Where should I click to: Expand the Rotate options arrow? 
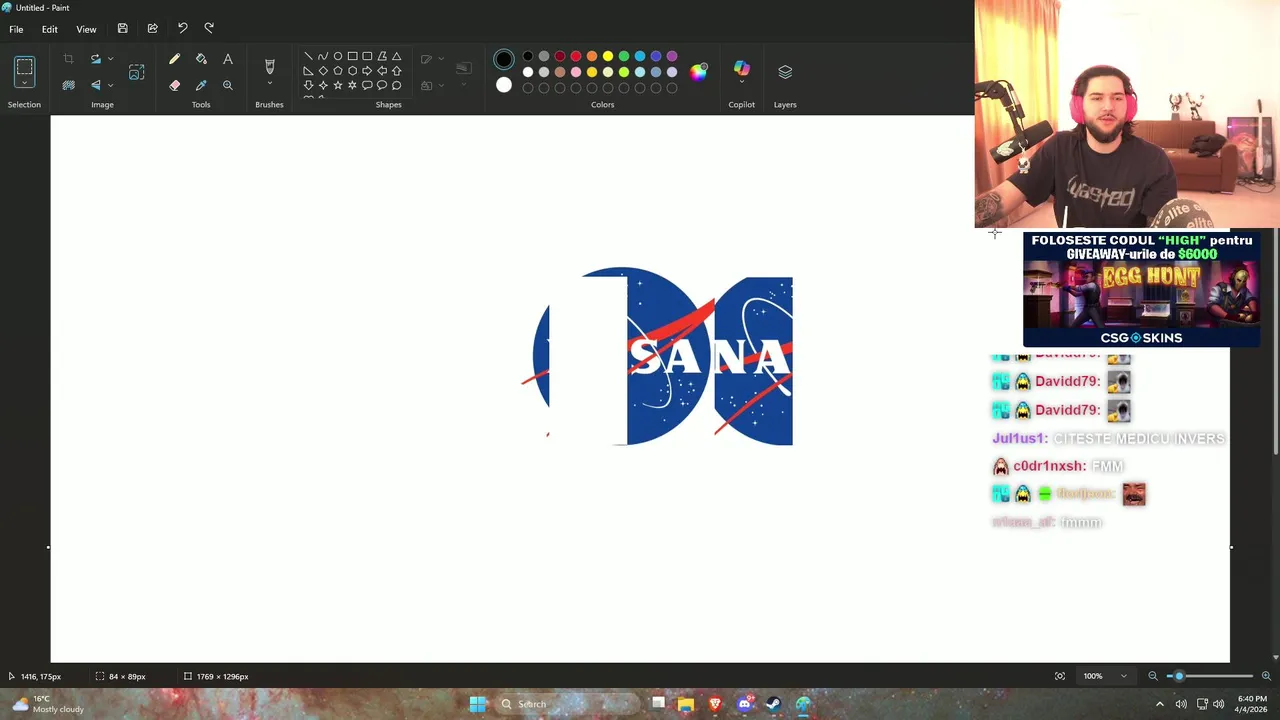tap(110, 60)
